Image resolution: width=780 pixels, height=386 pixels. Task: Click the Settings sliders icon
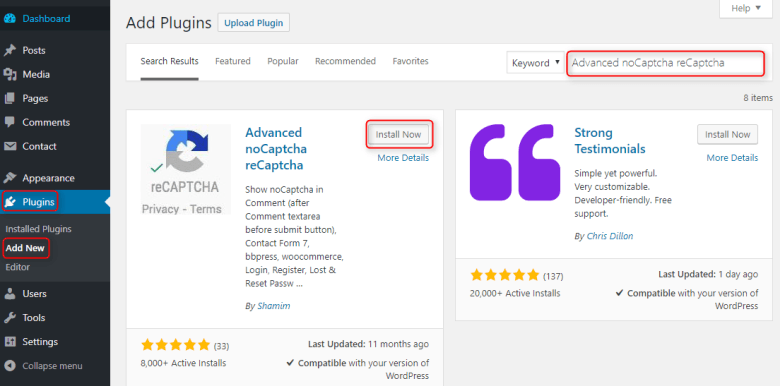(x=9, y=342)
